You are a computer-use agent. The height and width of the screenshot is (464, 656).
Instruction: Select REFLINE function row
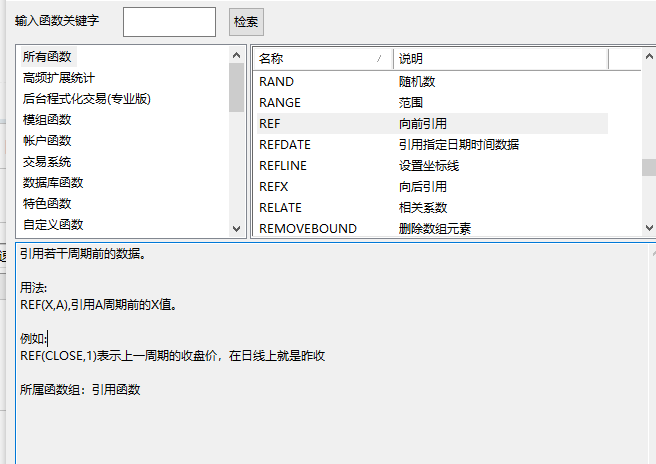pyautogui.click(x=432, y=165)
